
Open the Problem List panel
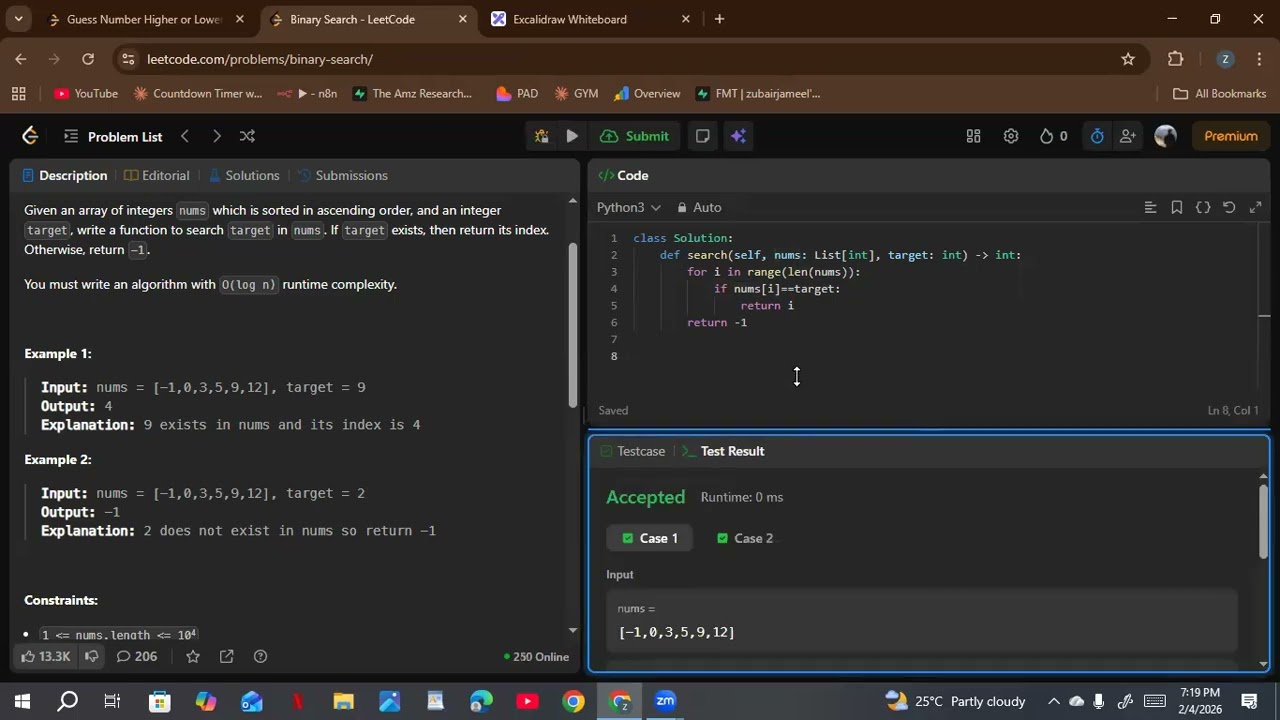click(113, 136)
